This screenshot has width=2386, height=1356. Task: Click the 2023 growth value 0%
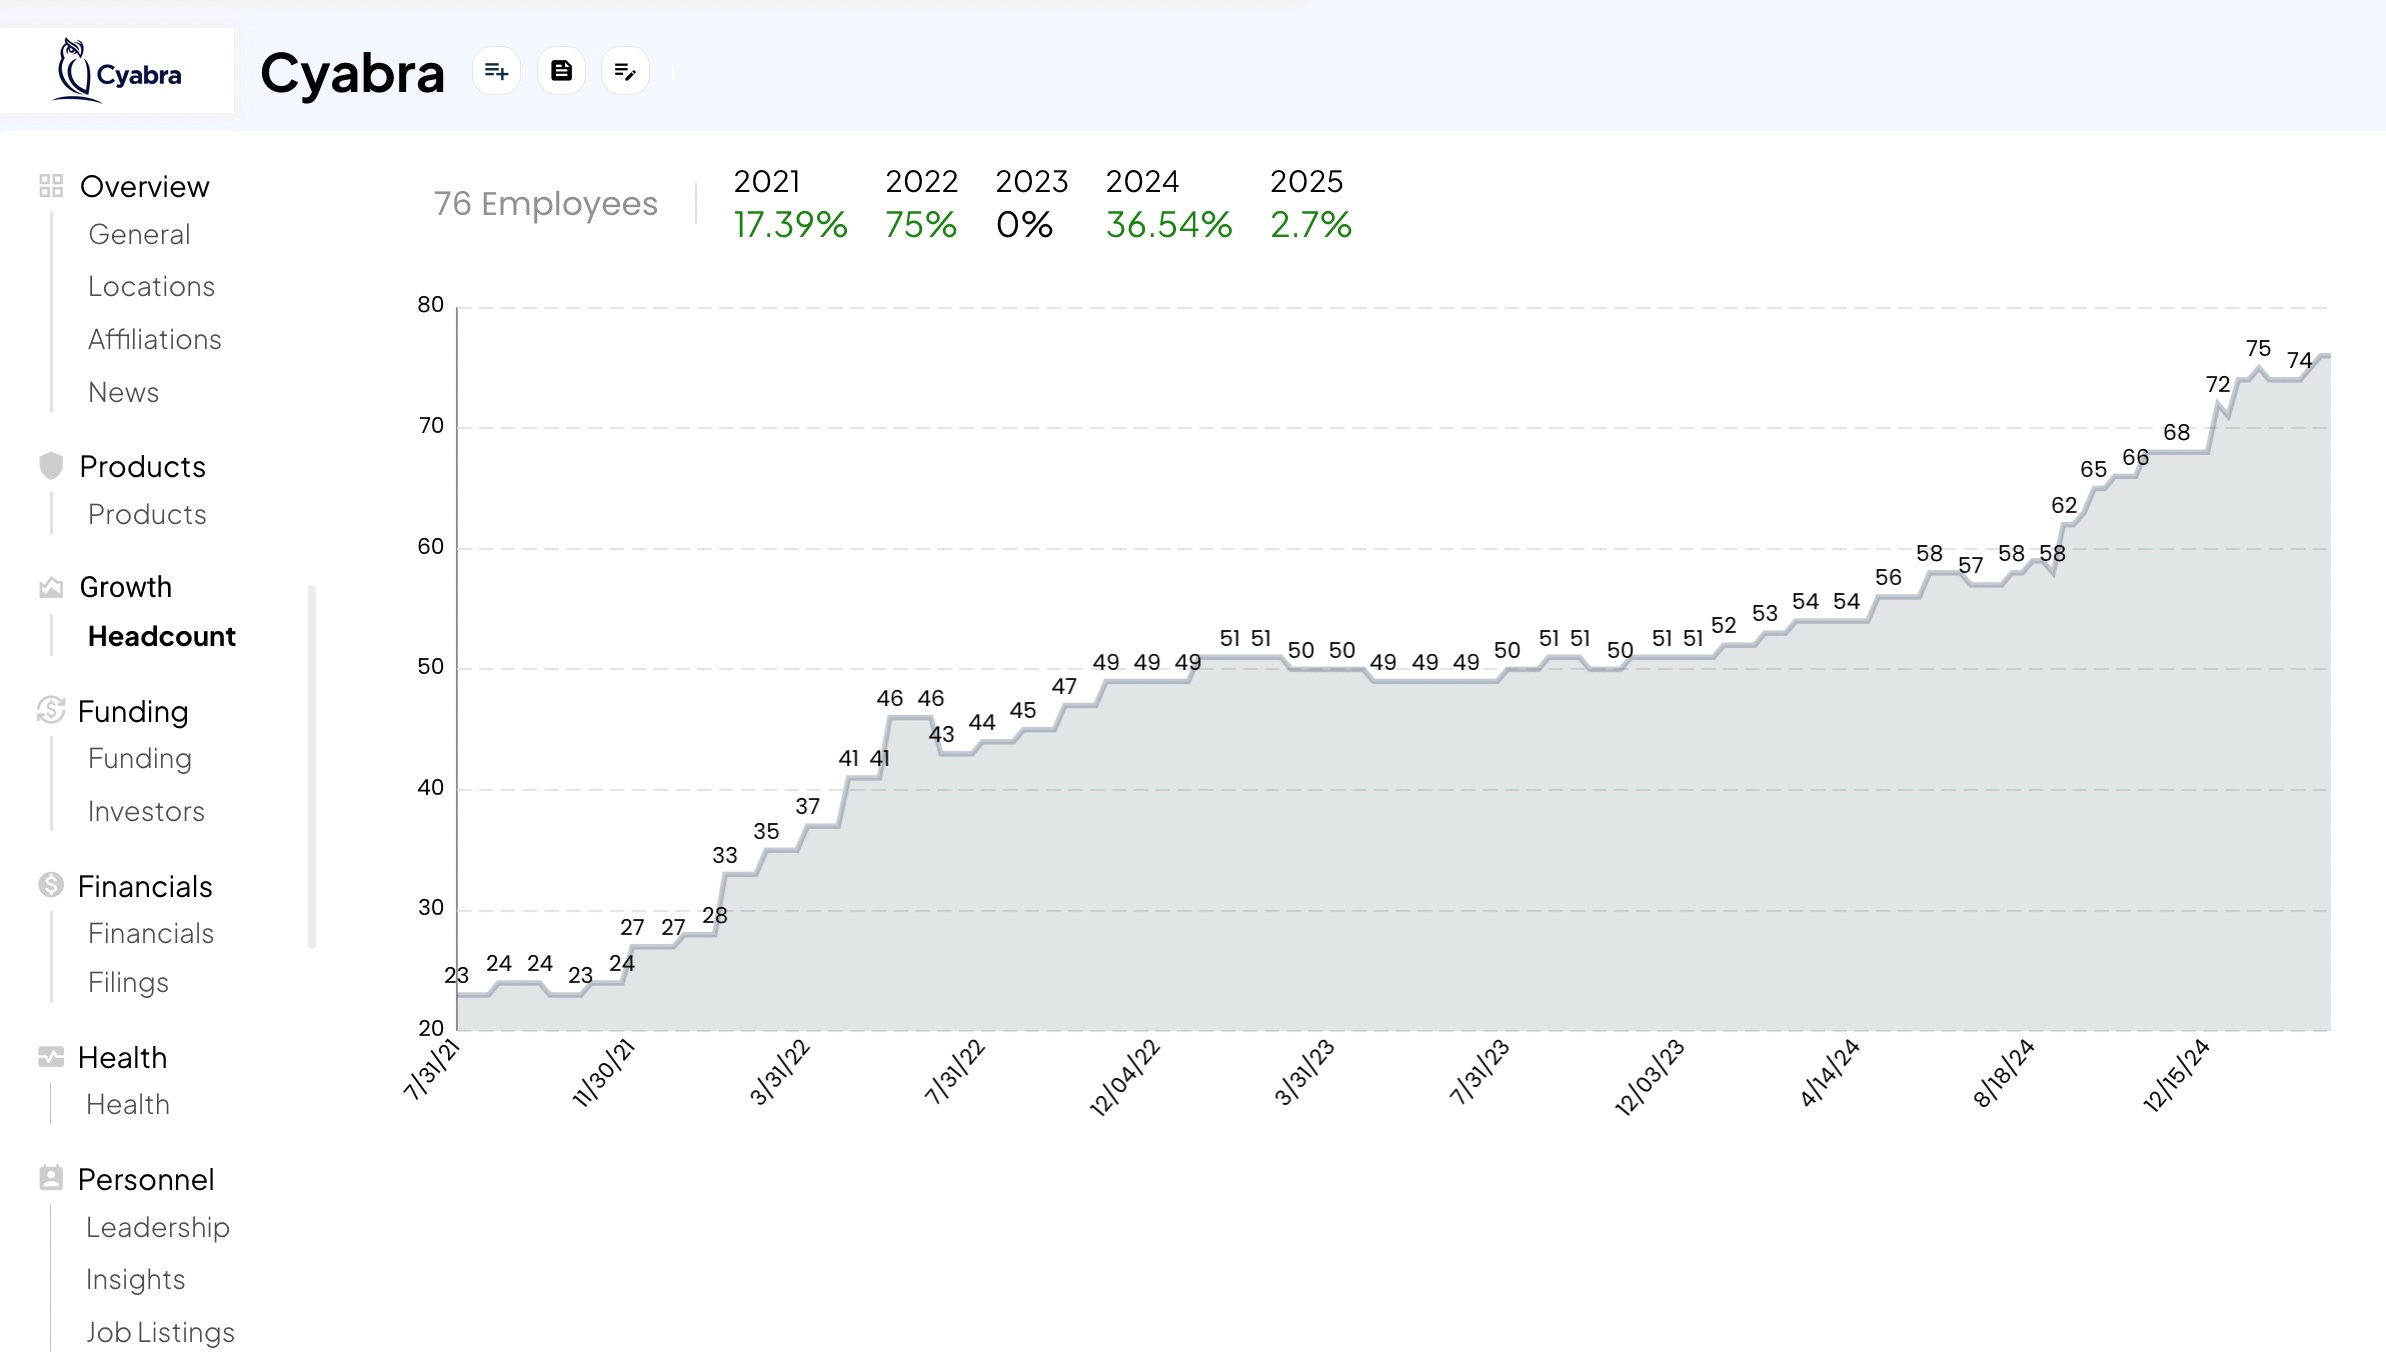pos(1024,224)
